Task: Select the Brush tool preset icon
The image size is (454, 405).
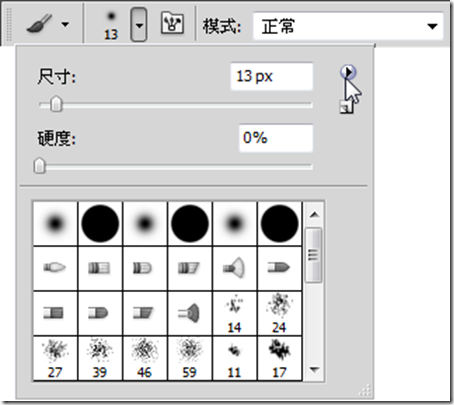Action: [x=39, y=24]
